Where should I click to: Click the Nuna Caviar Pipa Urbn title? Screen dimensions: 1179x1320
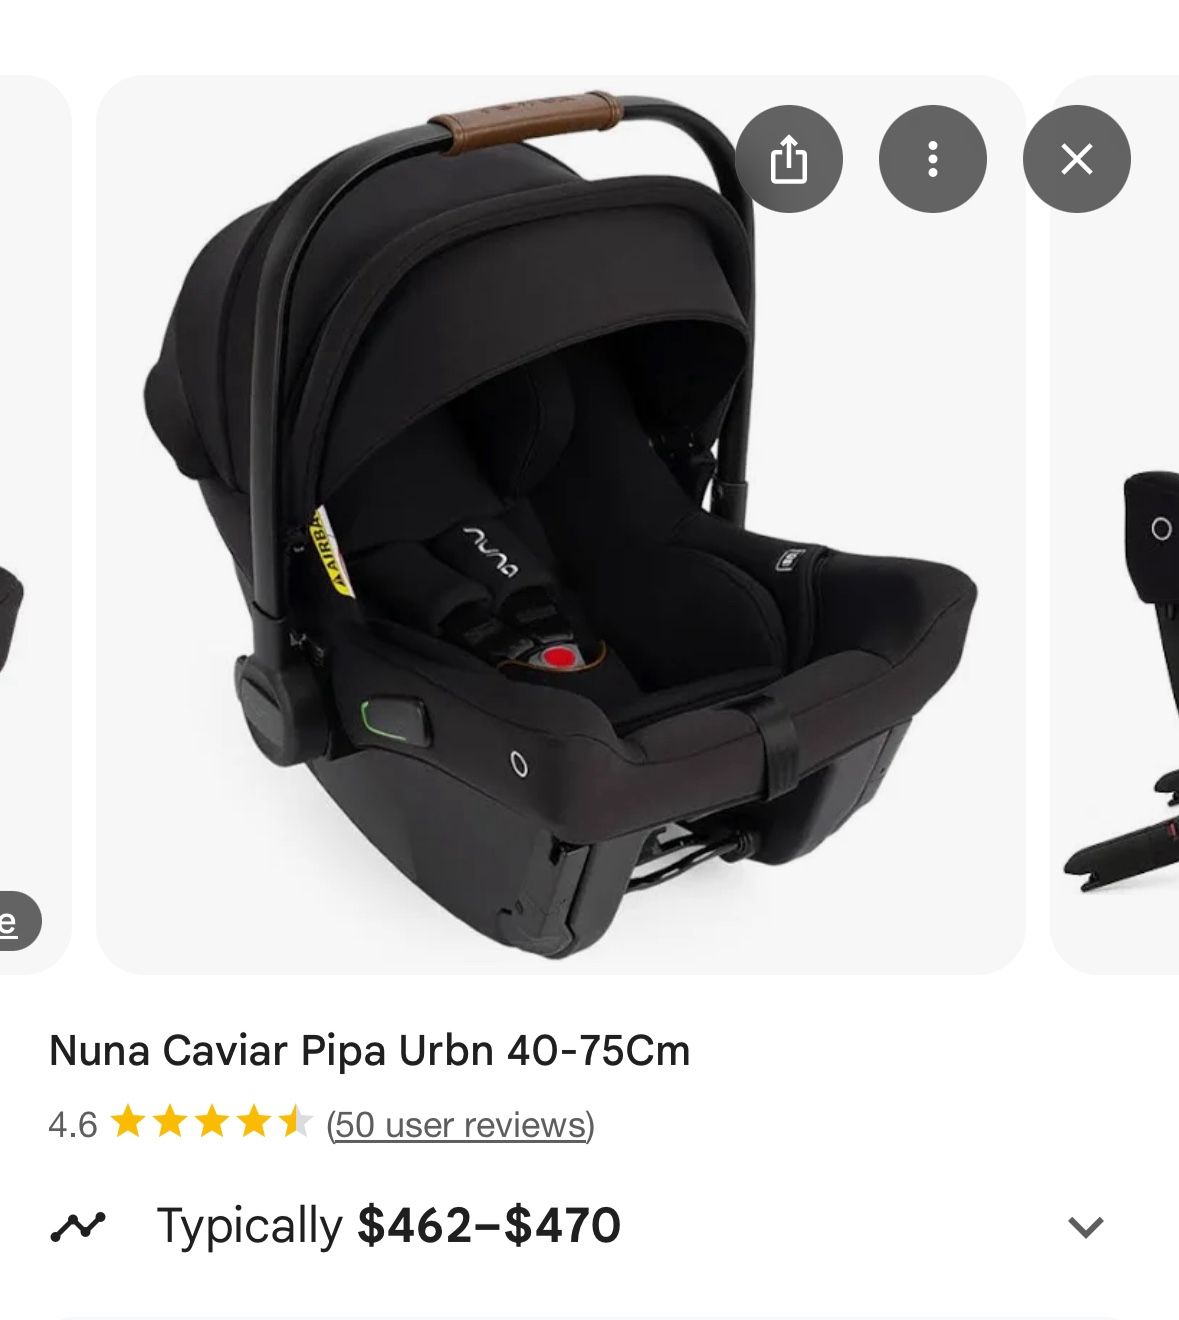point(370,1051)
